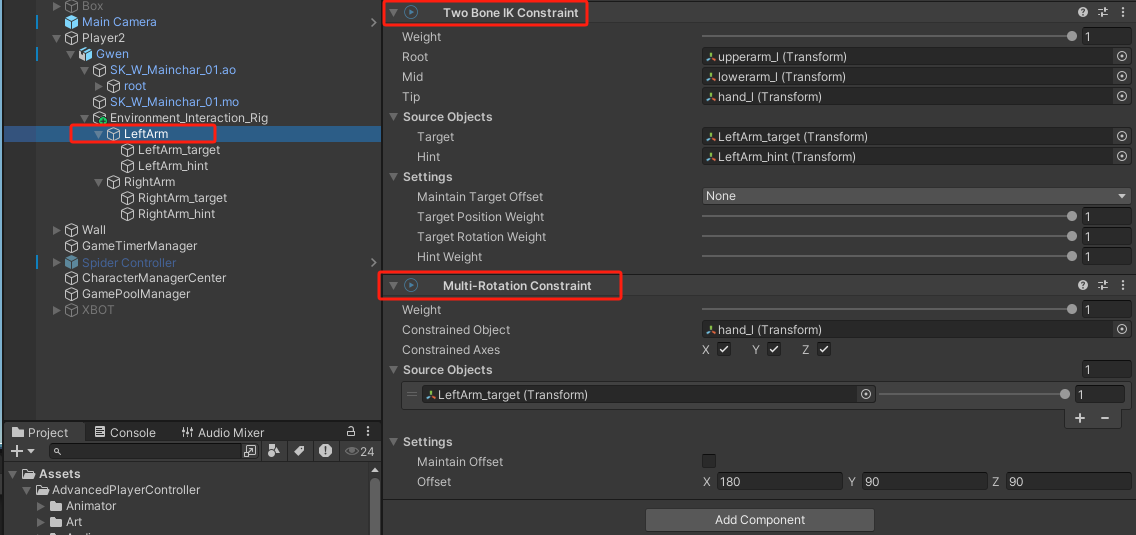The image size is (1136, 535).
Task: Remove source object with minus button
Action: point(1105,418)
